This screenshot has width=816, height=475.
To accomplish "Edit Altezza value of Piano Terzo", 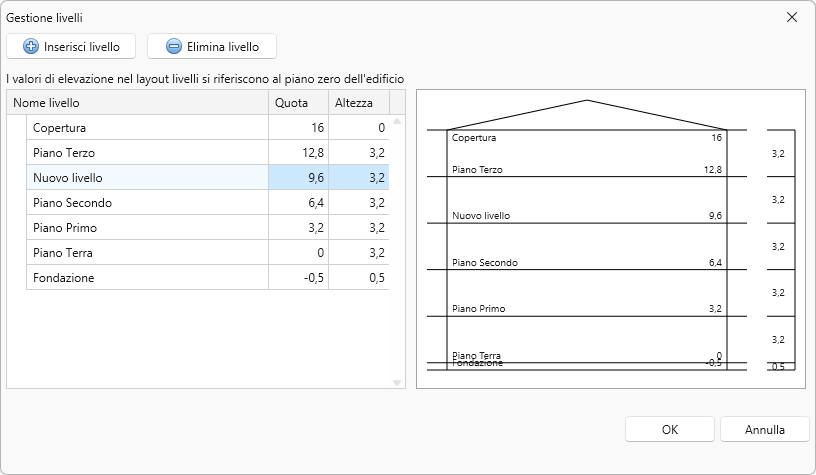I will pyautogui.click(x=358, y=153).
